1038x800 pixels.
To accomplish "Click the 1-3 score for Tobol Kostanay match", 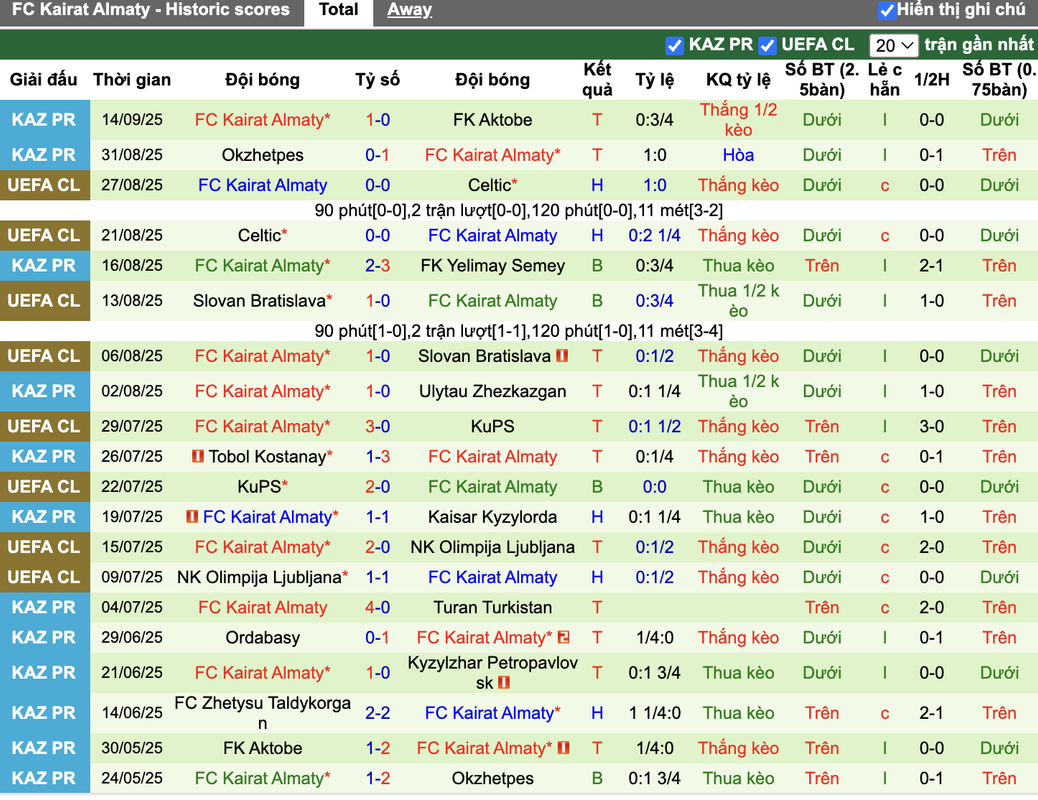I will (377, 456).
